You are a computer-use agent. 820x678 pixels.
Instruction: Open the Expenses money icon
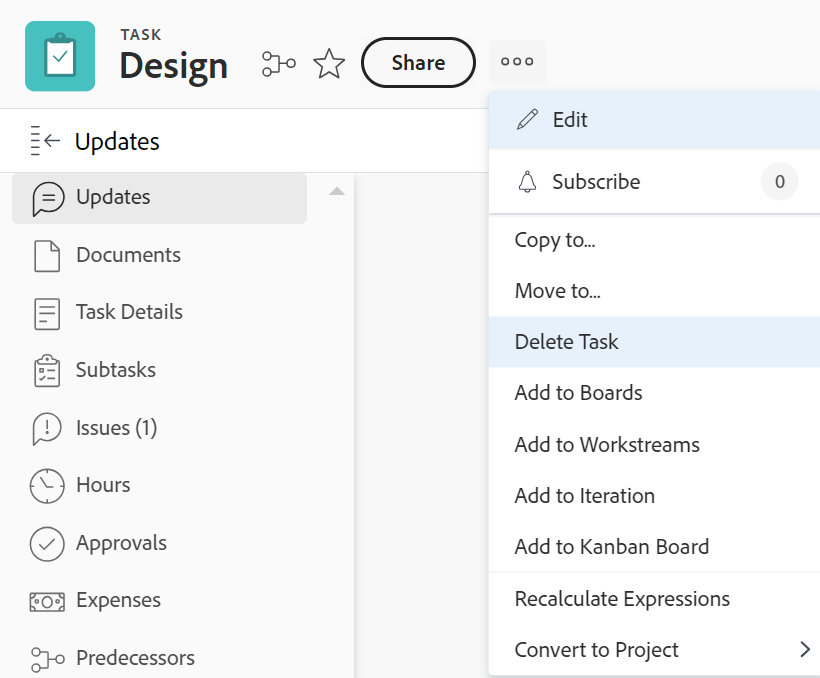(47, 601)
